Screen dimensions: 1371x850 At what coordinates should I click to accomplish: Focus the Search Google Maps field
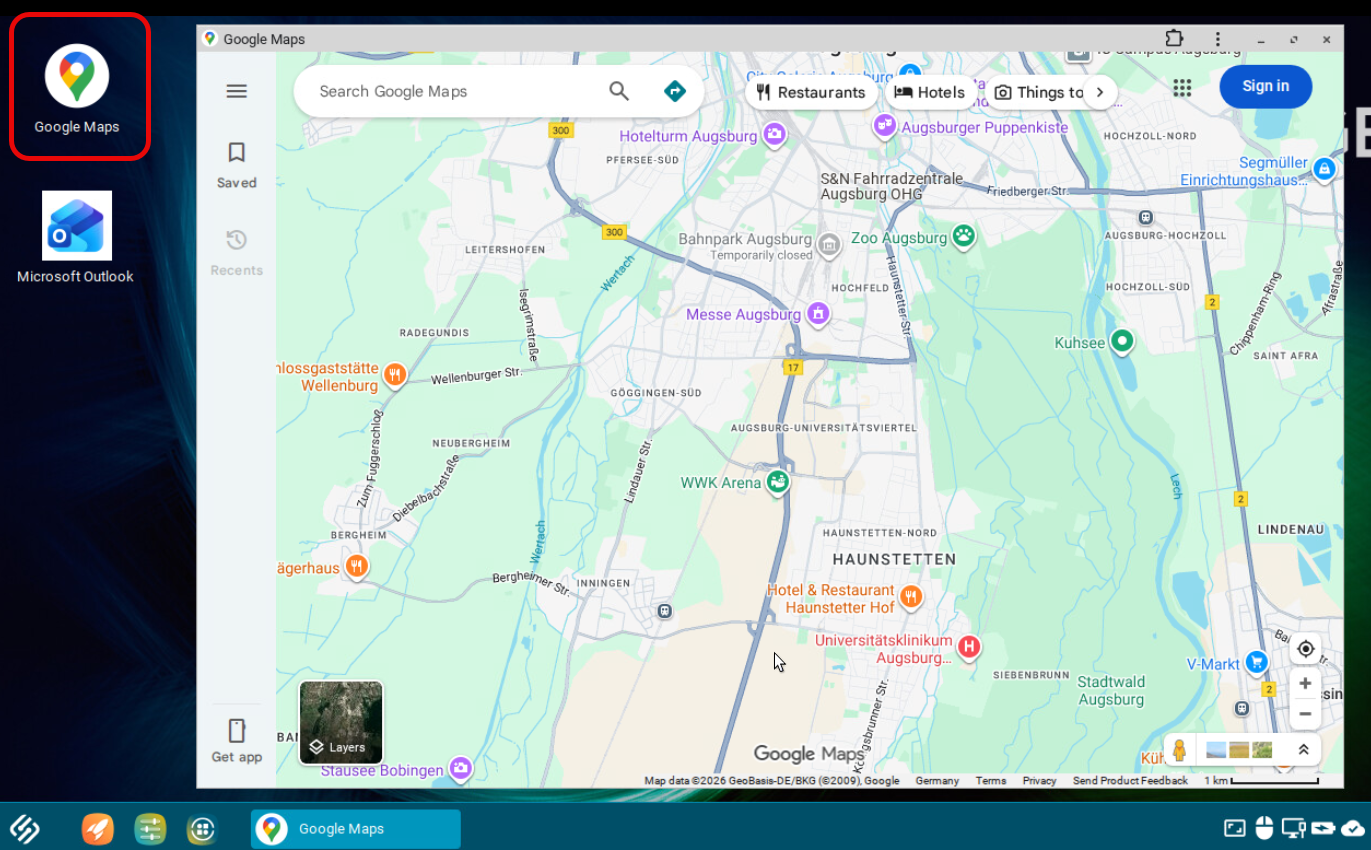(450, 91)
